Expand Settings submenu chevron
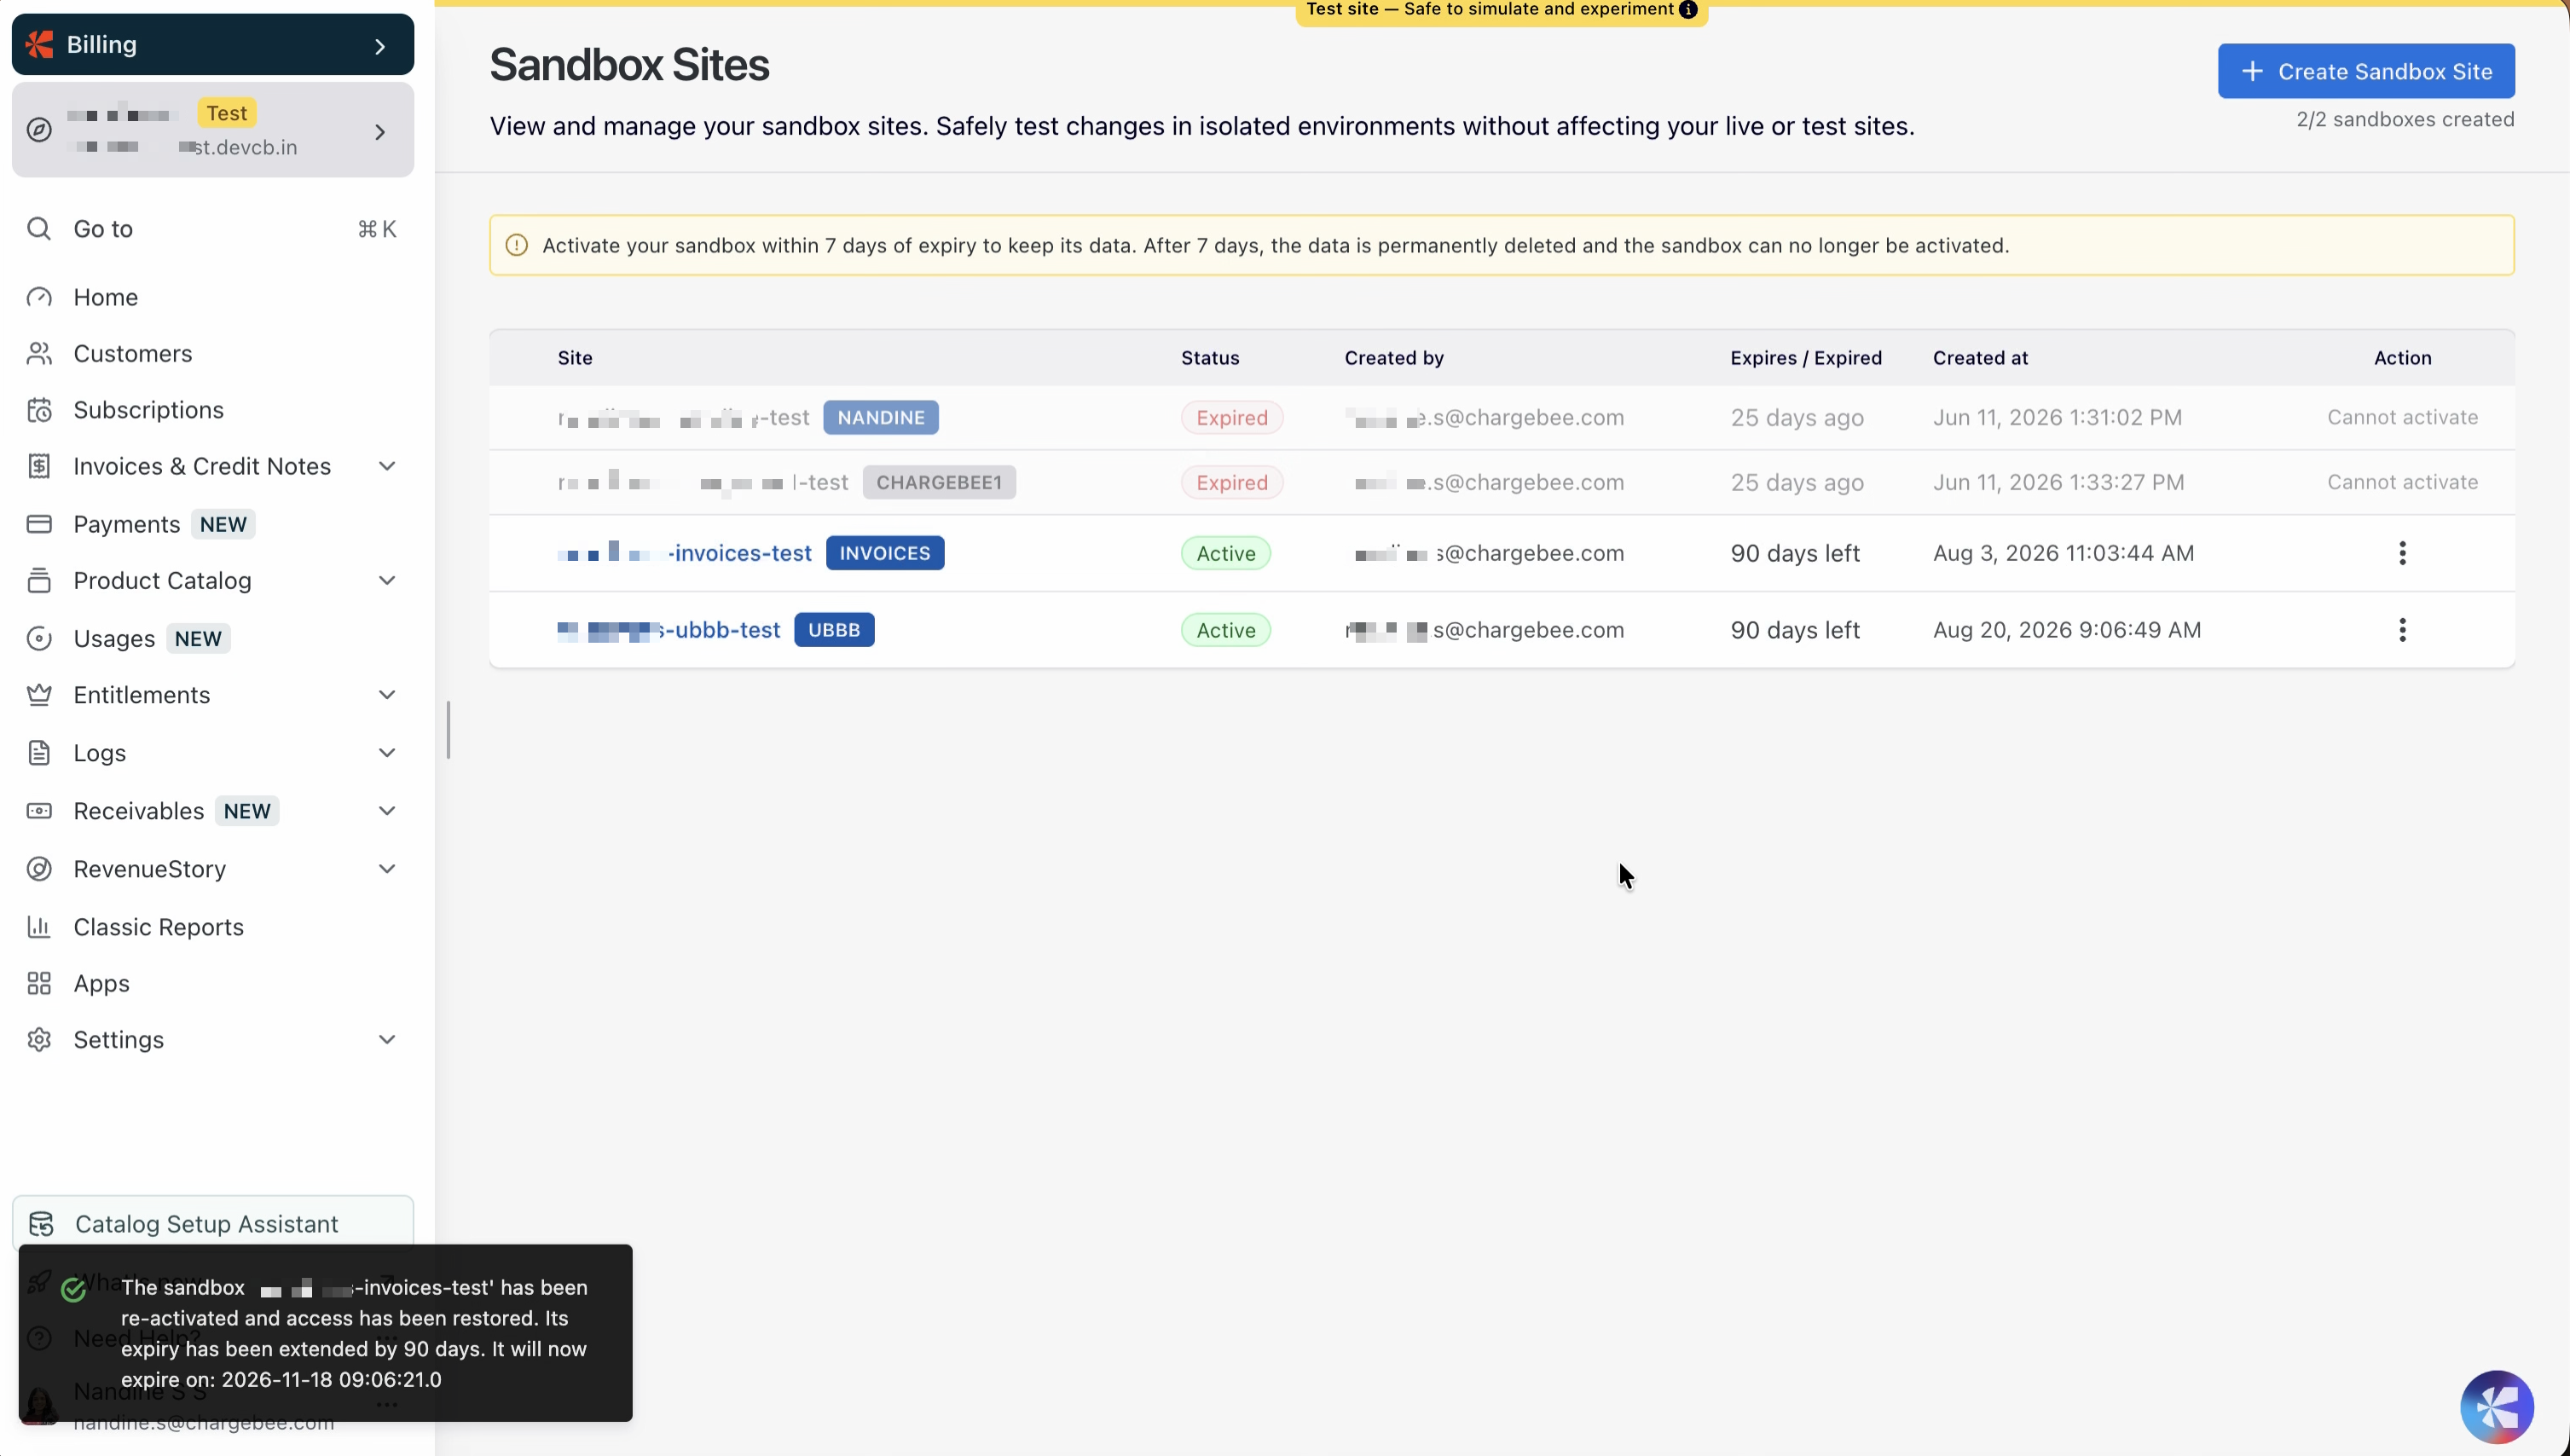The image size is (2570, 1456). (387, 1040)
